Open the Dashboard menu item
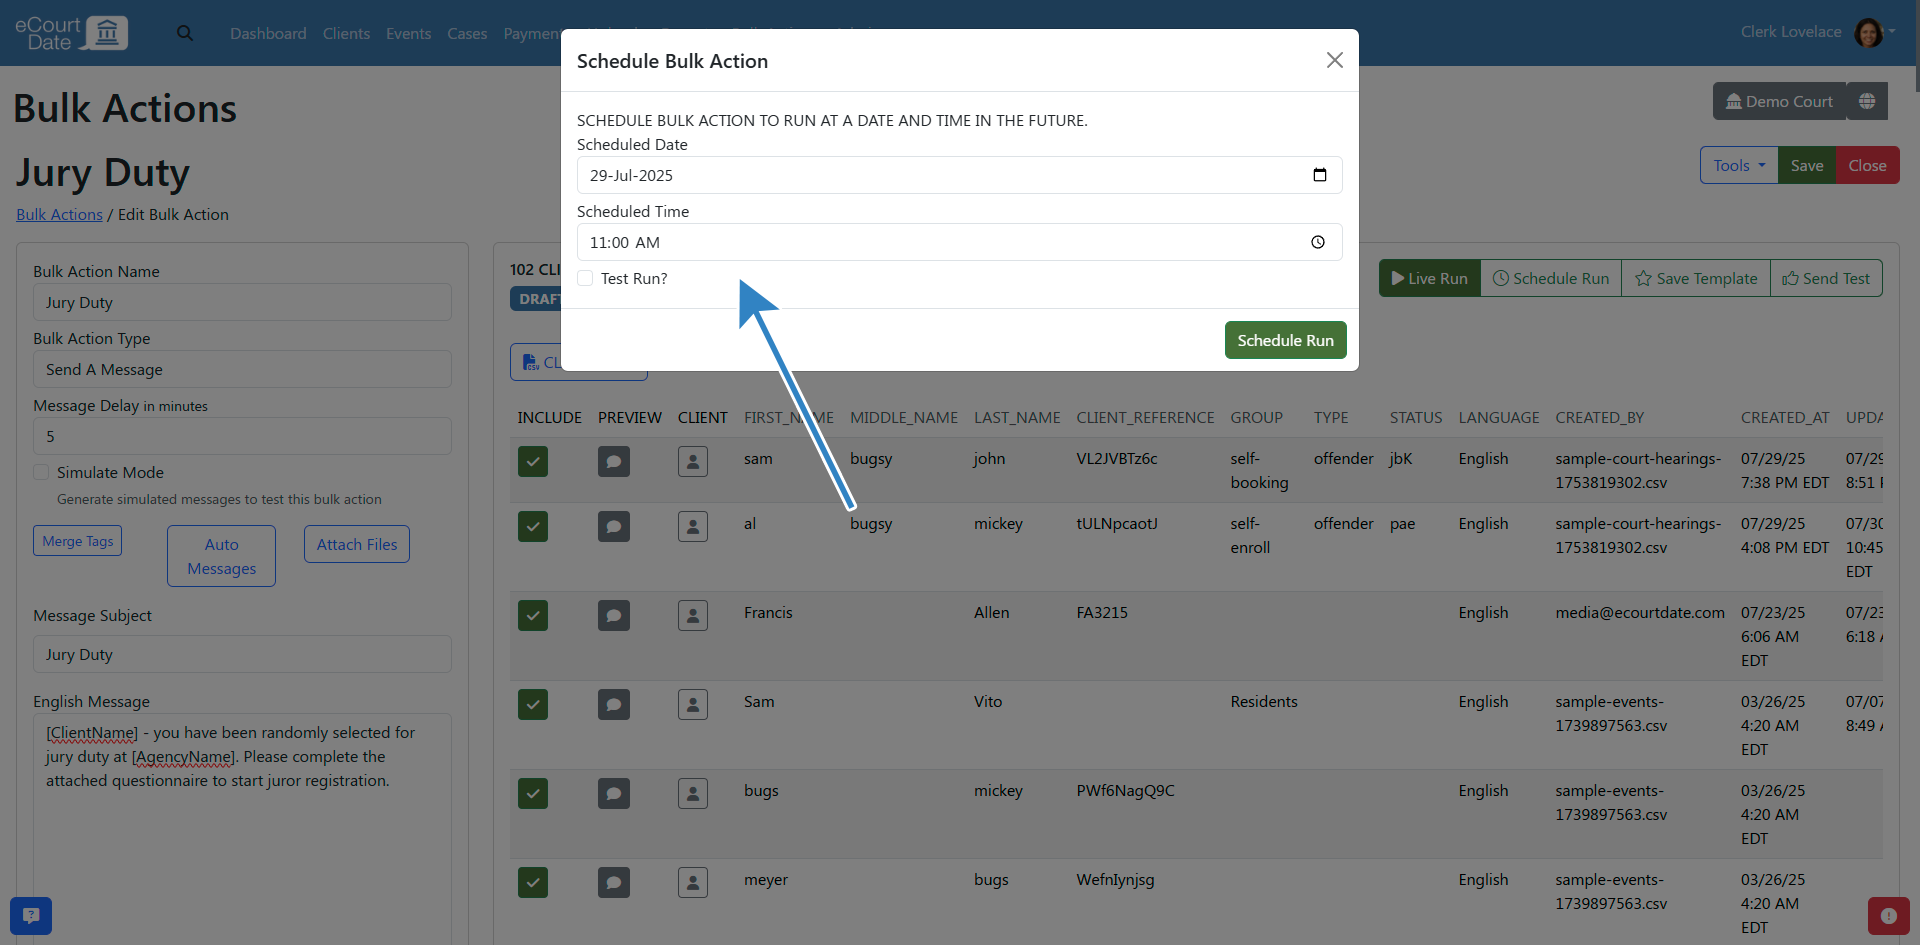The width and height of the screenshot is (1920, 945). point(268,33)
